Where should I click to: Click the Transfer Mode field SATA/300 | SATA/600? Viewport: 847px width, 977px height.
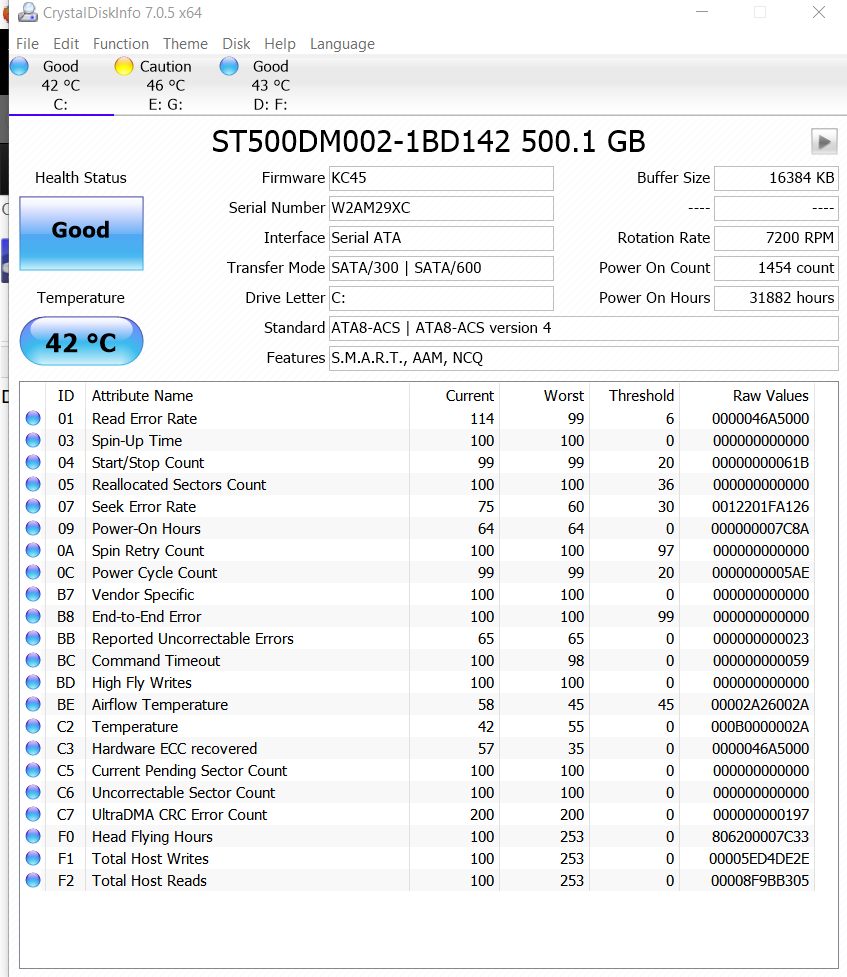(441, 268)
